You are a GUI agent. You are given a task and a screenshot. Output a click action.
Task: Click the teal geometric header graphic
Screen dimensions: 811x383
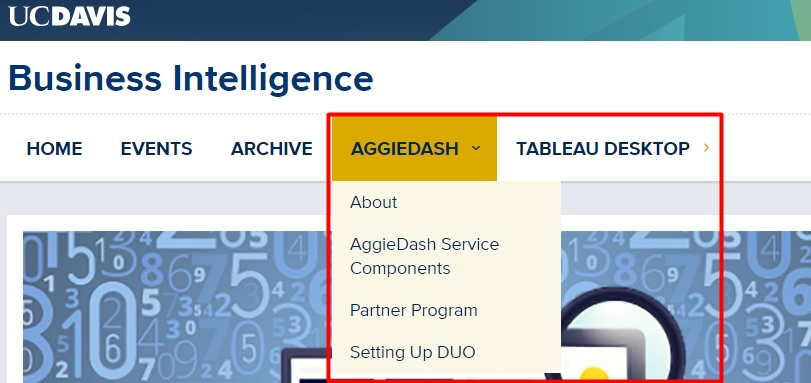[621, 20]
